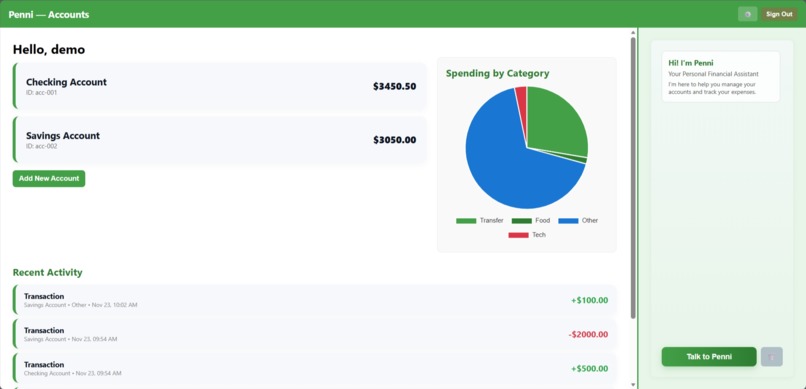Open the Savings Account card
This screenshot has height=389, width=806.
(x=219, y=140)
